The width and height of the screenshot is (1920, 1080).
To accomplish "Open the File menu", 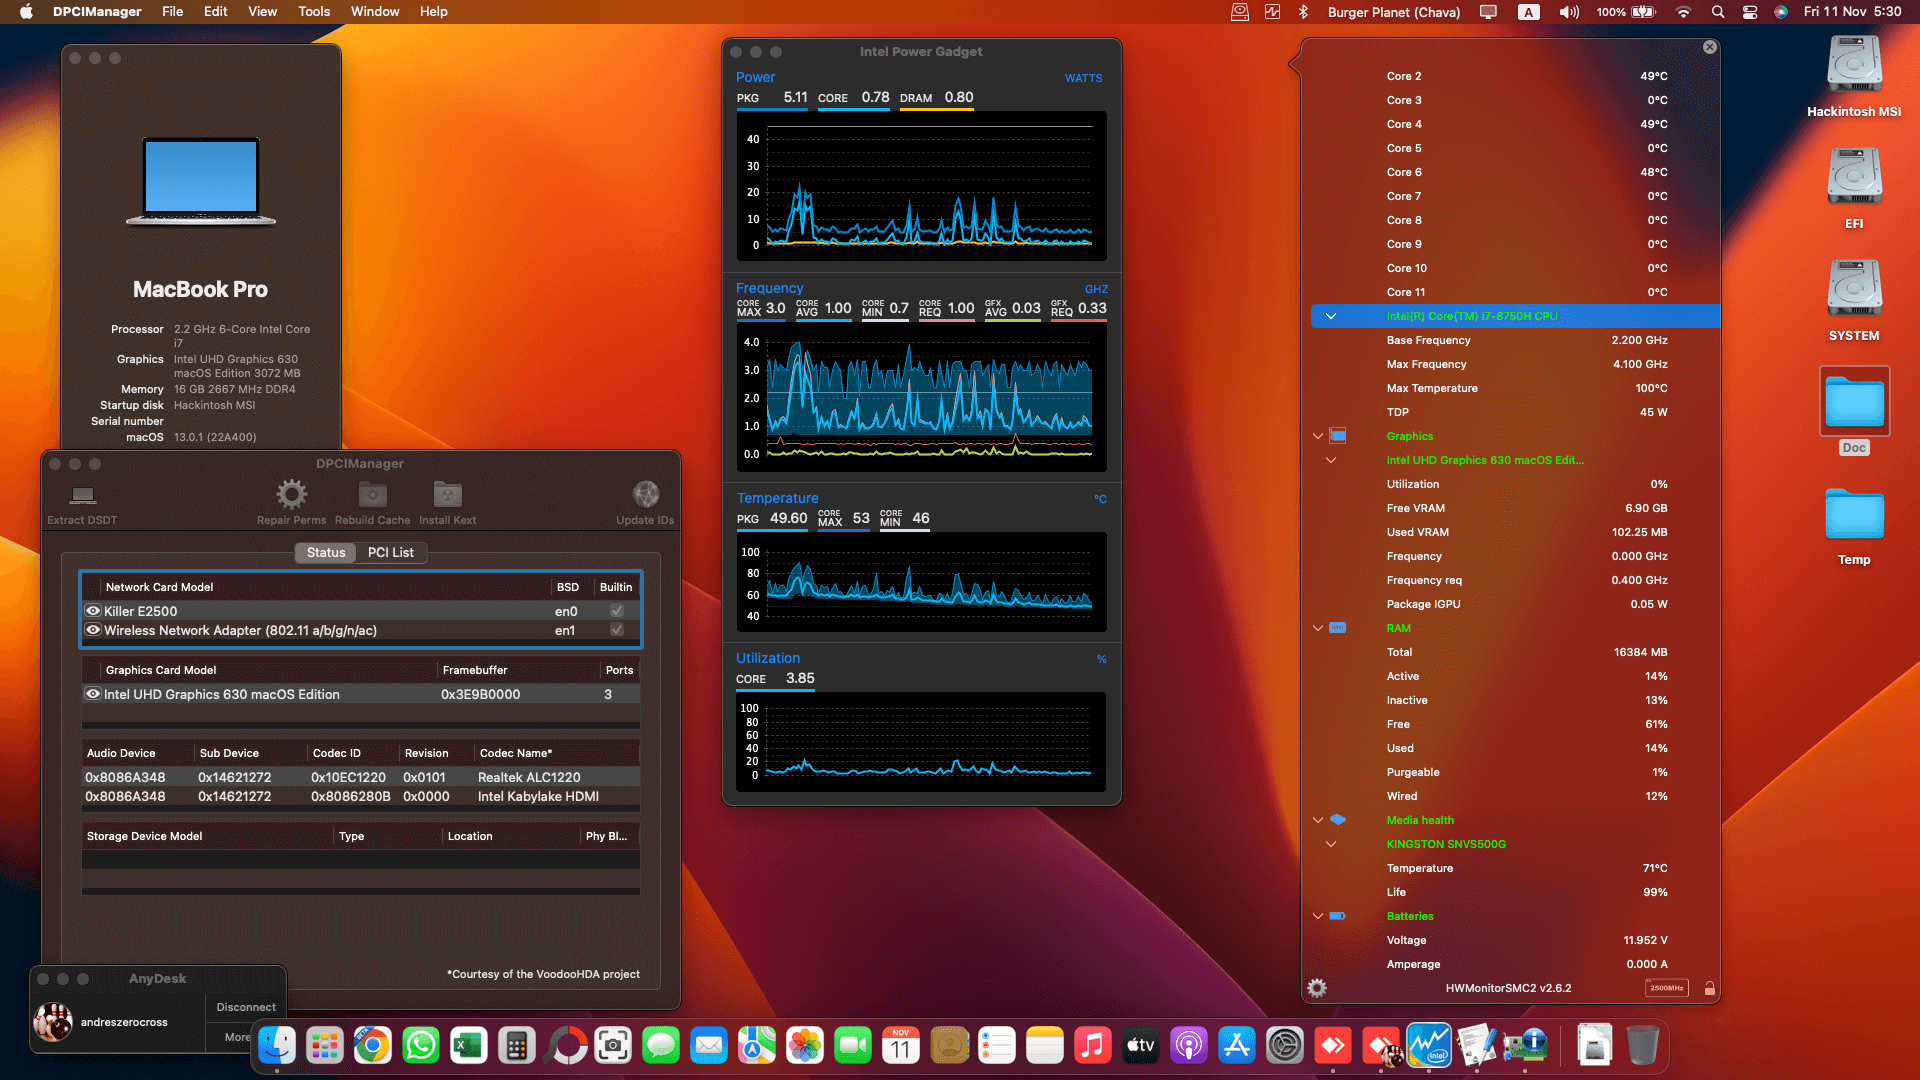I will point(173,12).
